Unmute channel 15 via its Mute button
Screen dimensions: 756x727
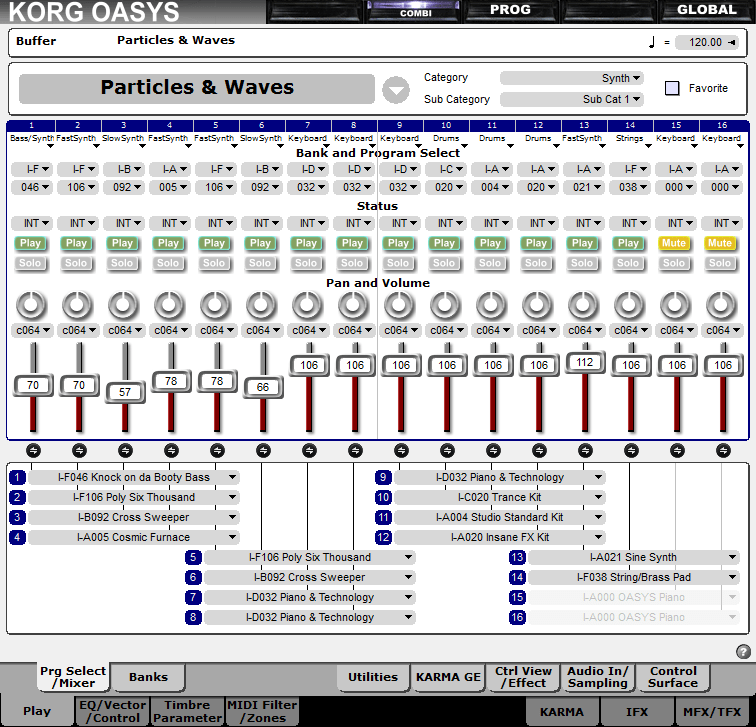[674, 243]
